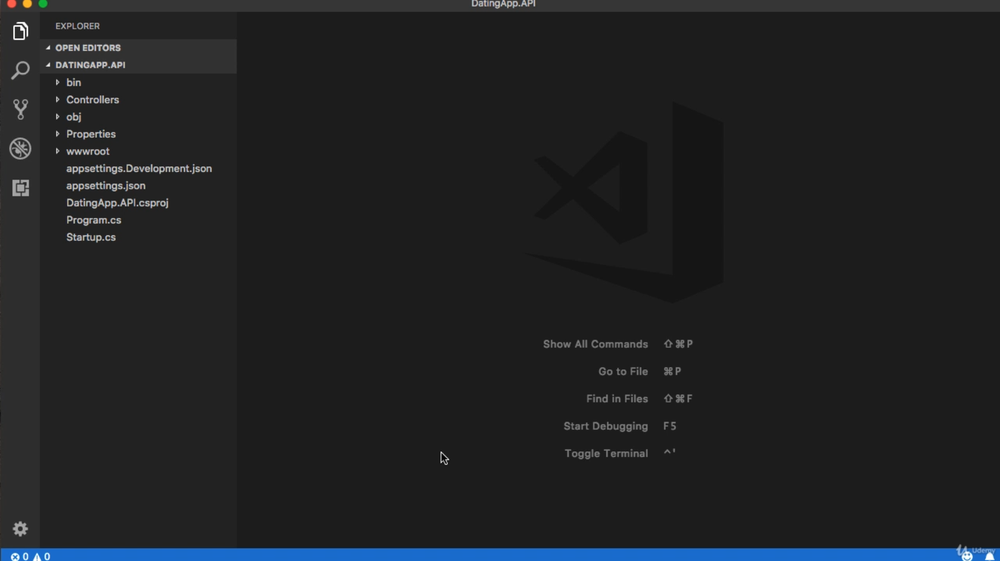Expand the bin folder arrow

[x=57, y=82]
